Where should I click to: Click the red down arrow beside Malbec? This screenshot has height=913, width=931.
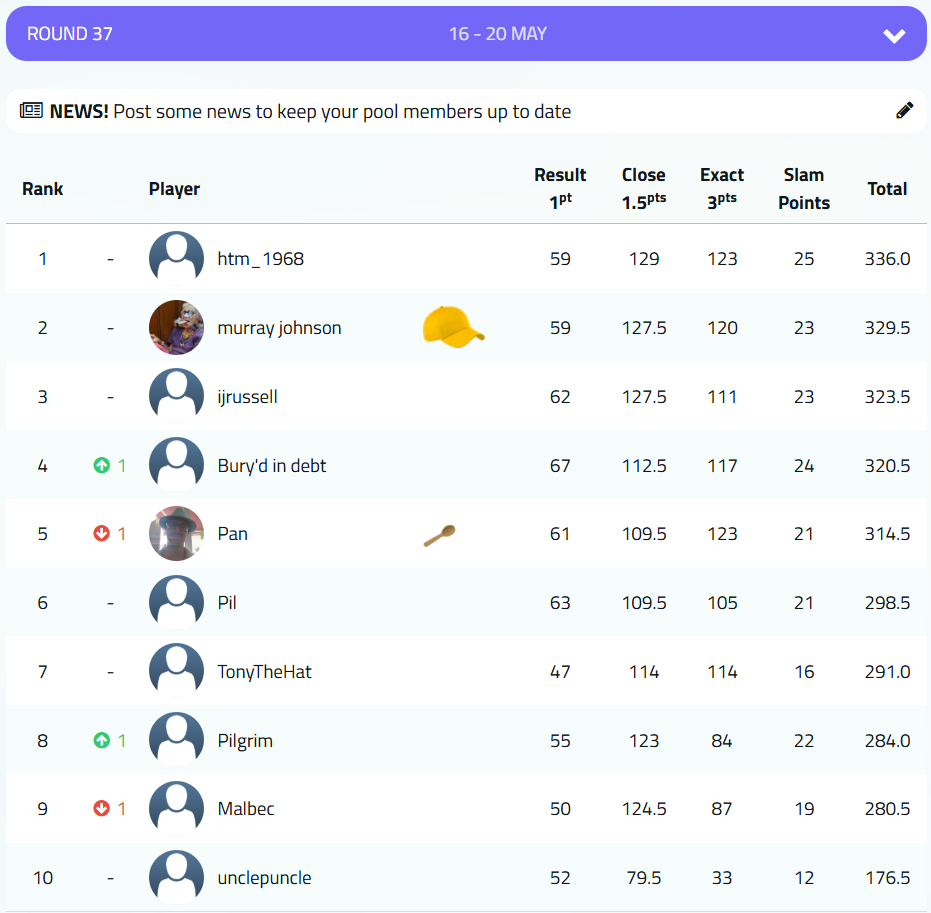(x=101, y=809)
